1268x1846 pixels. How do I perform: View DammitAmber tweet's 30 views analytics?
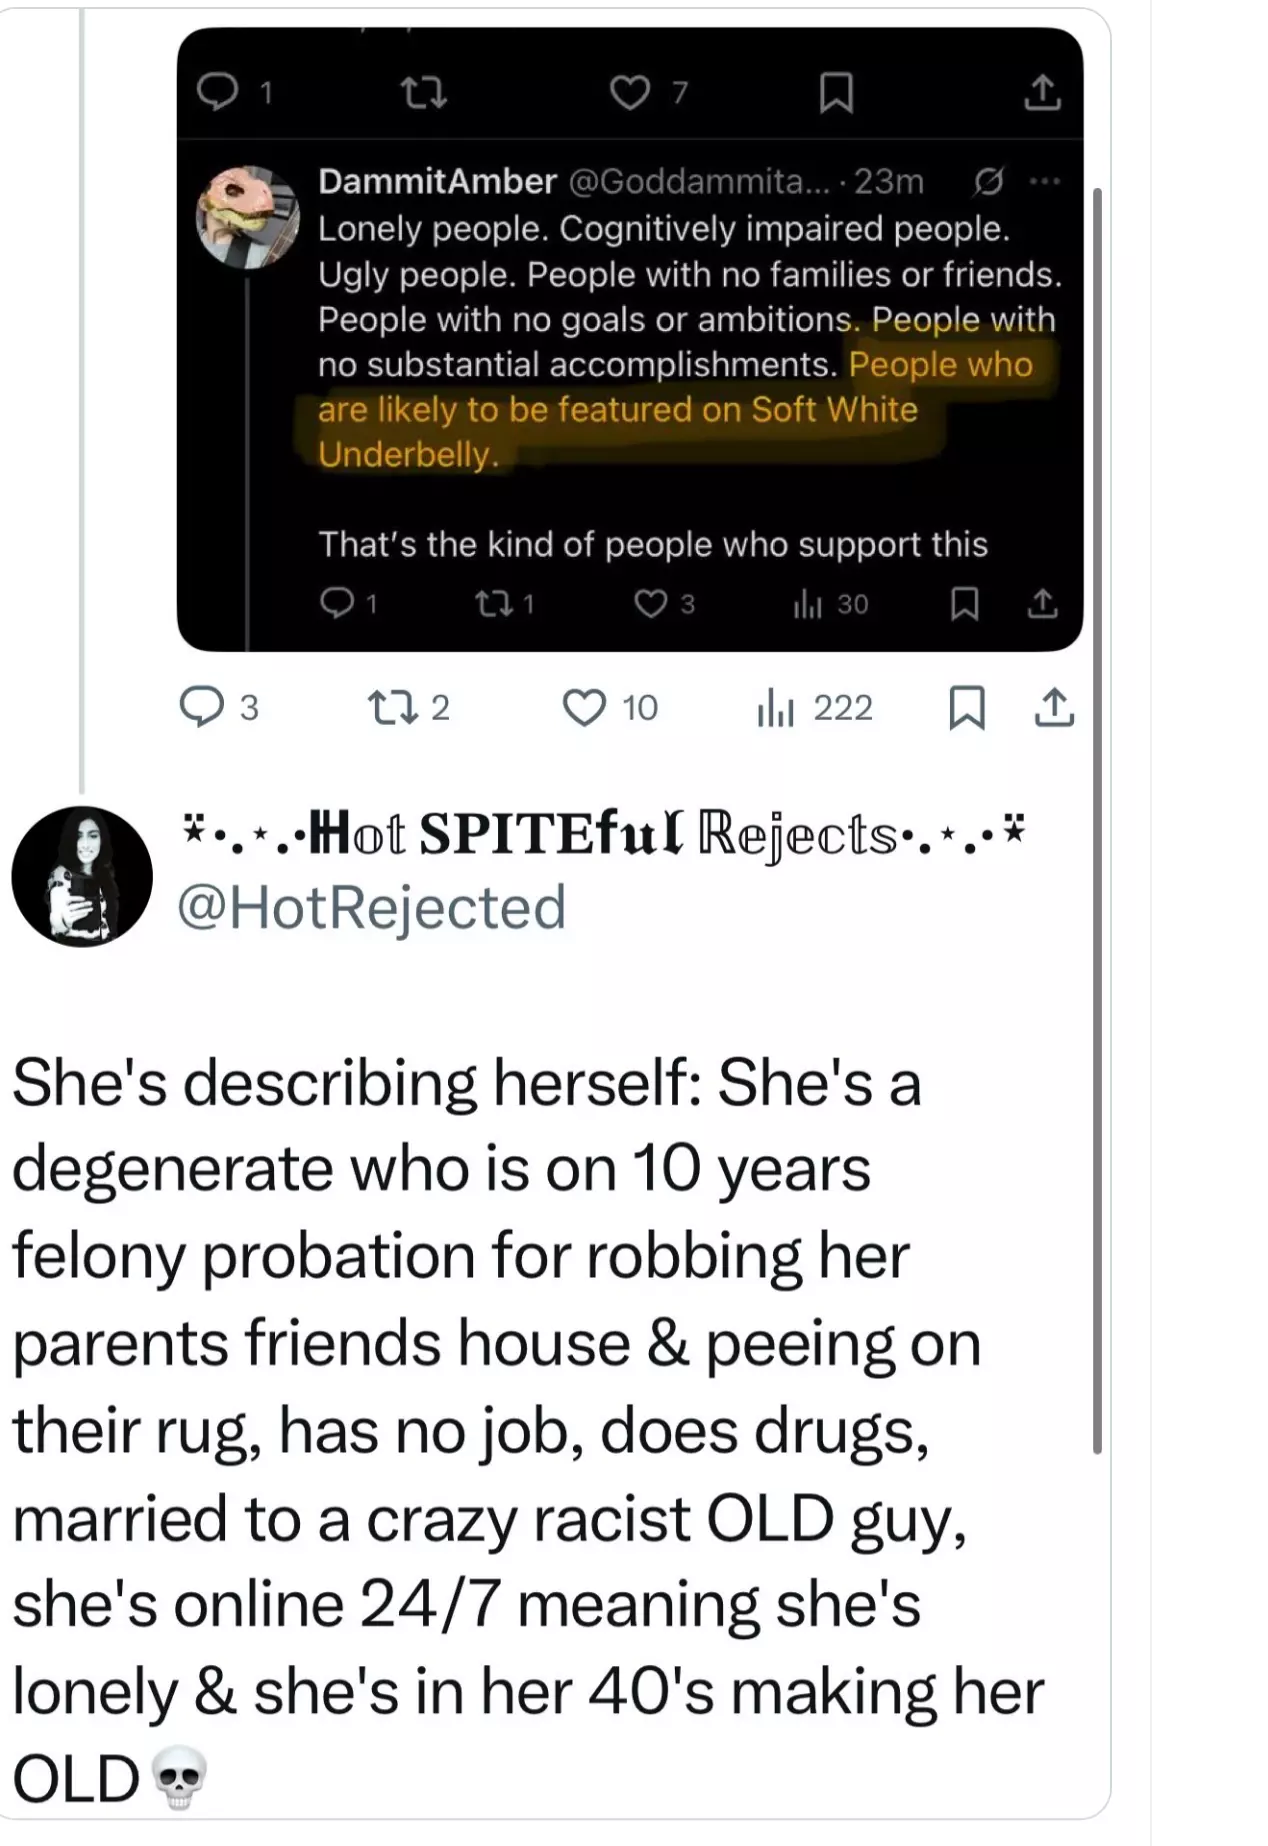806,603
